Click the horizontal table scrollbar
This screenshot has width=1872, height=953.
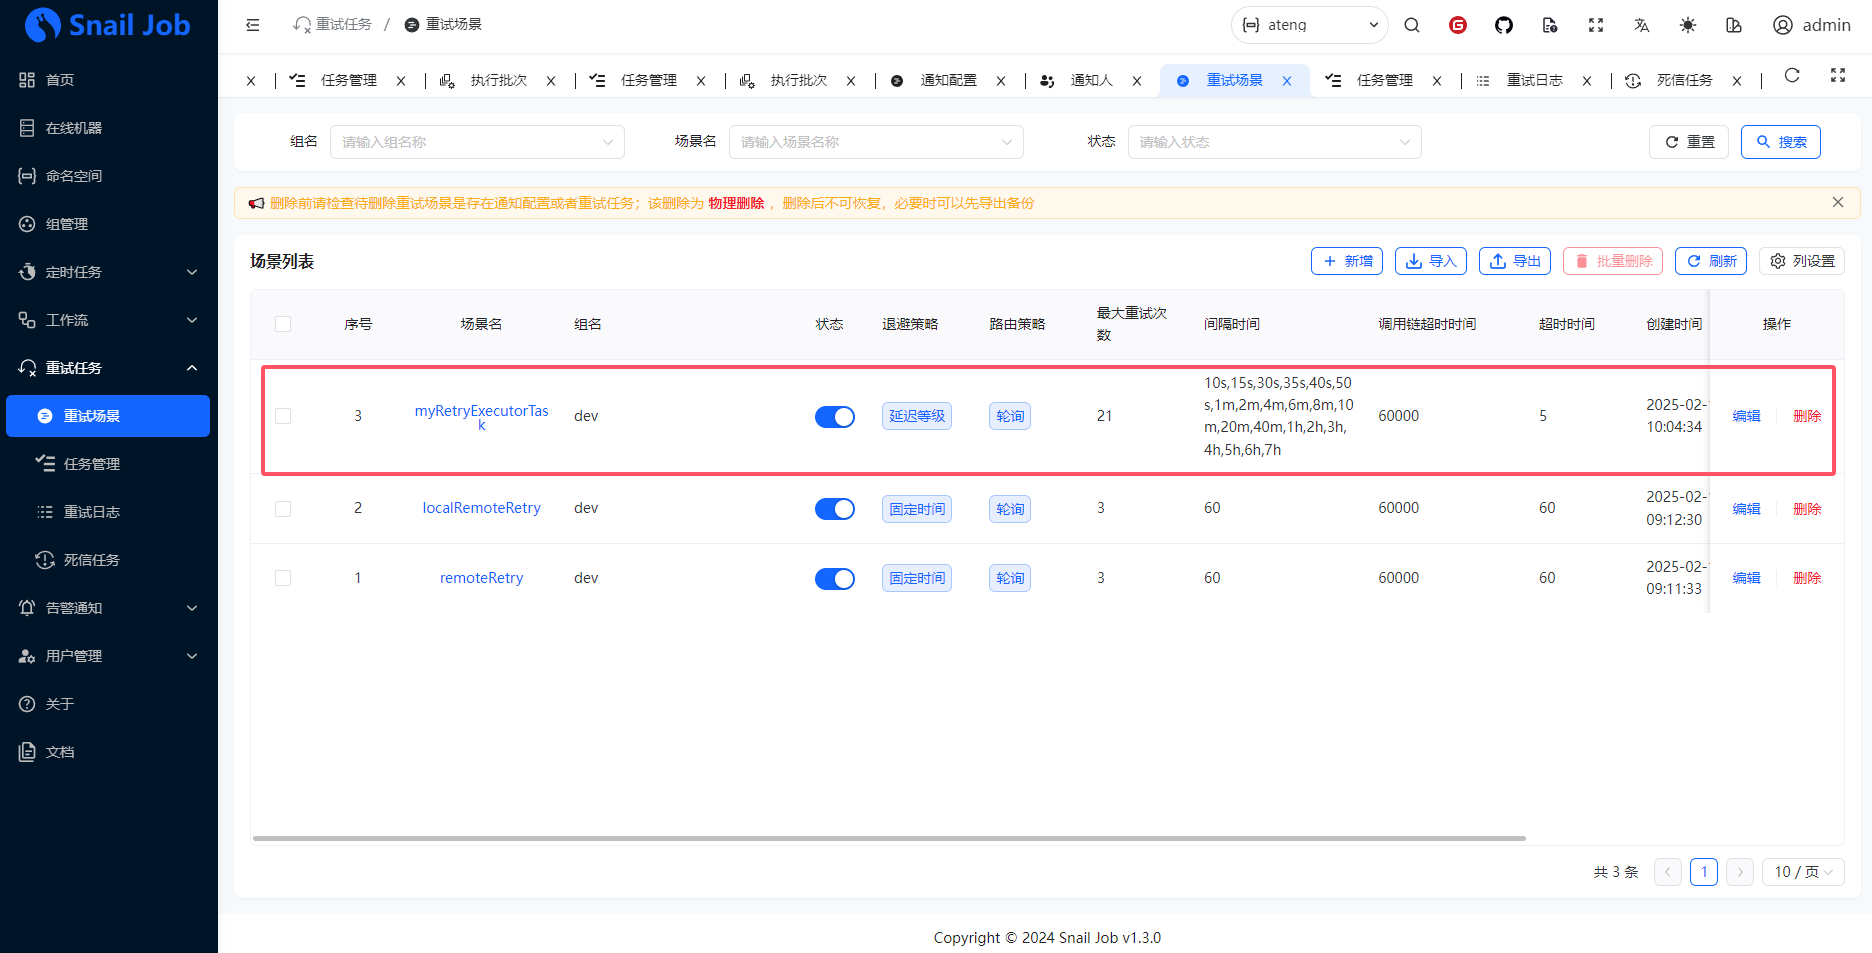(x=889, y=838)
